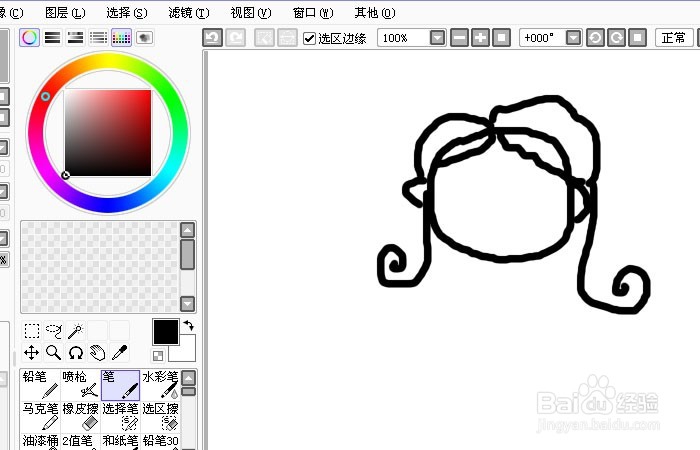The image size is (700, 450).
Task: Choose the 选区擦 selection eraser
Action: click(161, 417)
